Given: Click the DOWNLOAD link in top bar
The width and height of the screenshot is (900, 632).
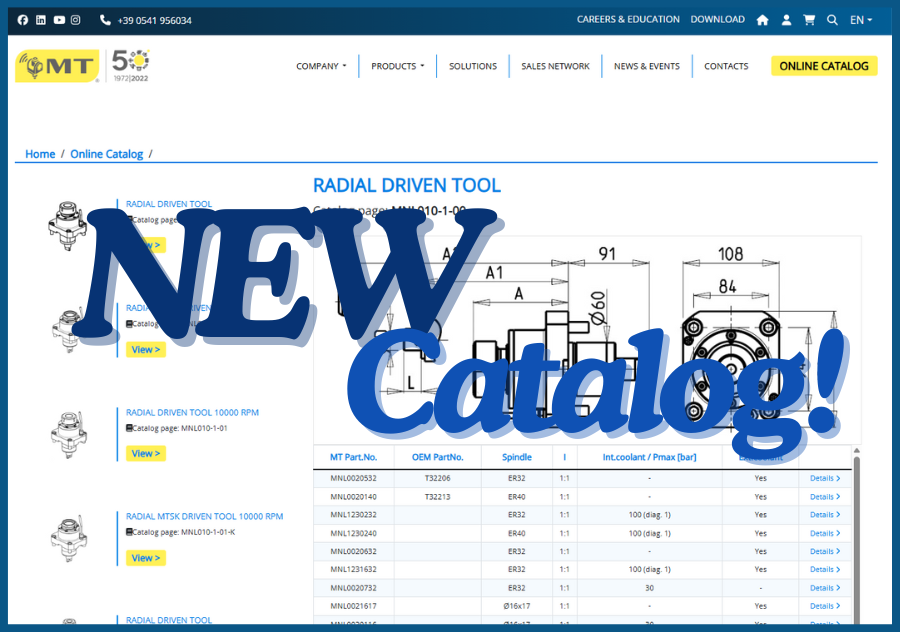Looking at the screenshot, I should point(717,19).
